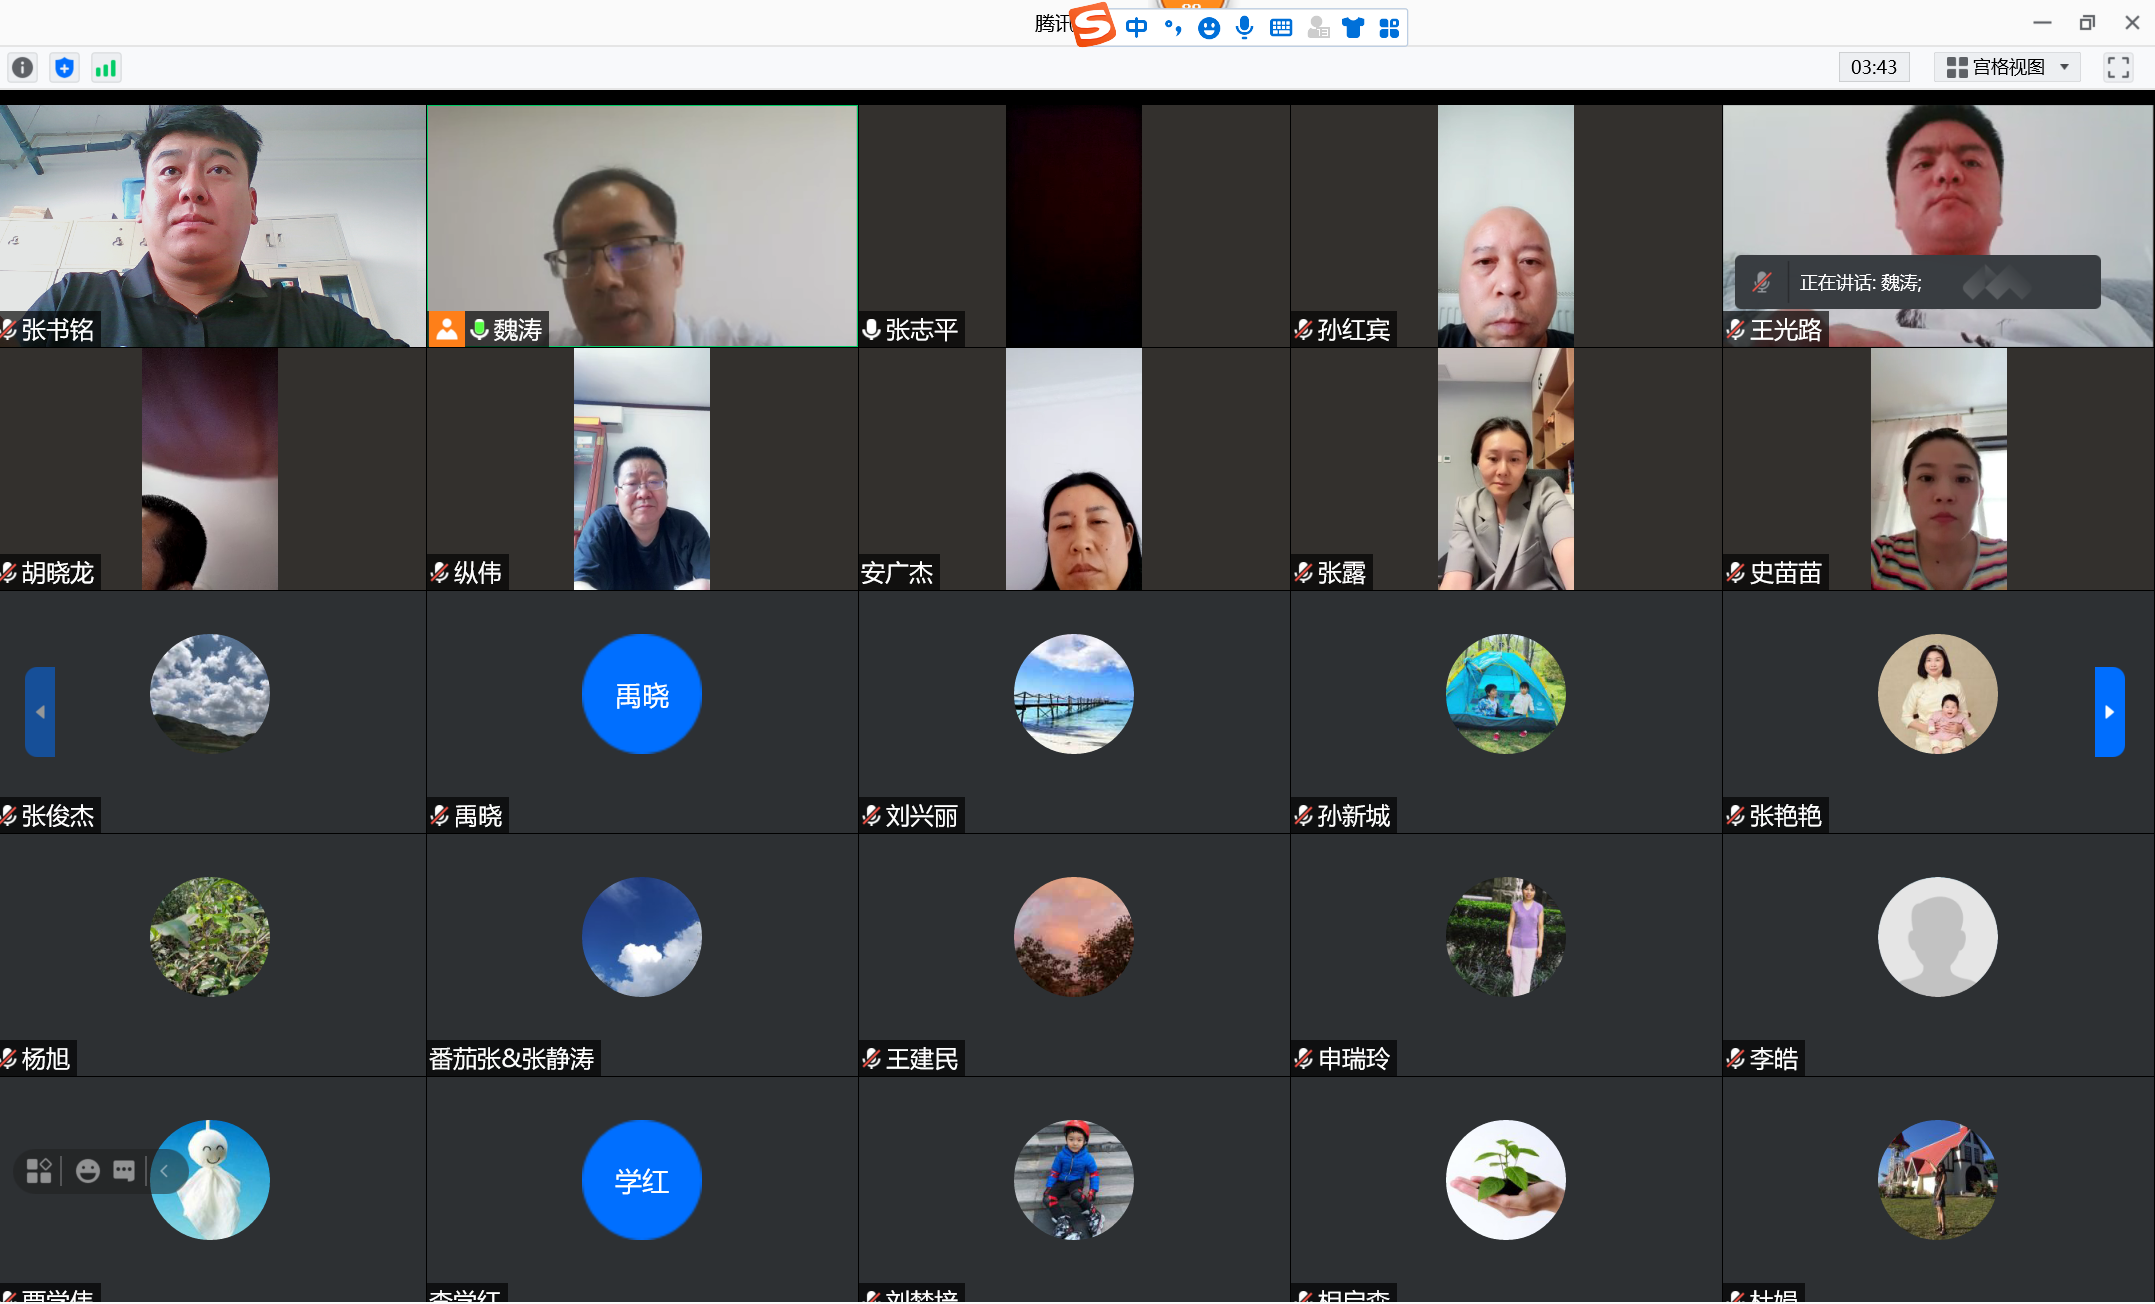This screenshot has height=1304, width=2155.
Task: Go to the previous page of participants
Action: [40, 712]
